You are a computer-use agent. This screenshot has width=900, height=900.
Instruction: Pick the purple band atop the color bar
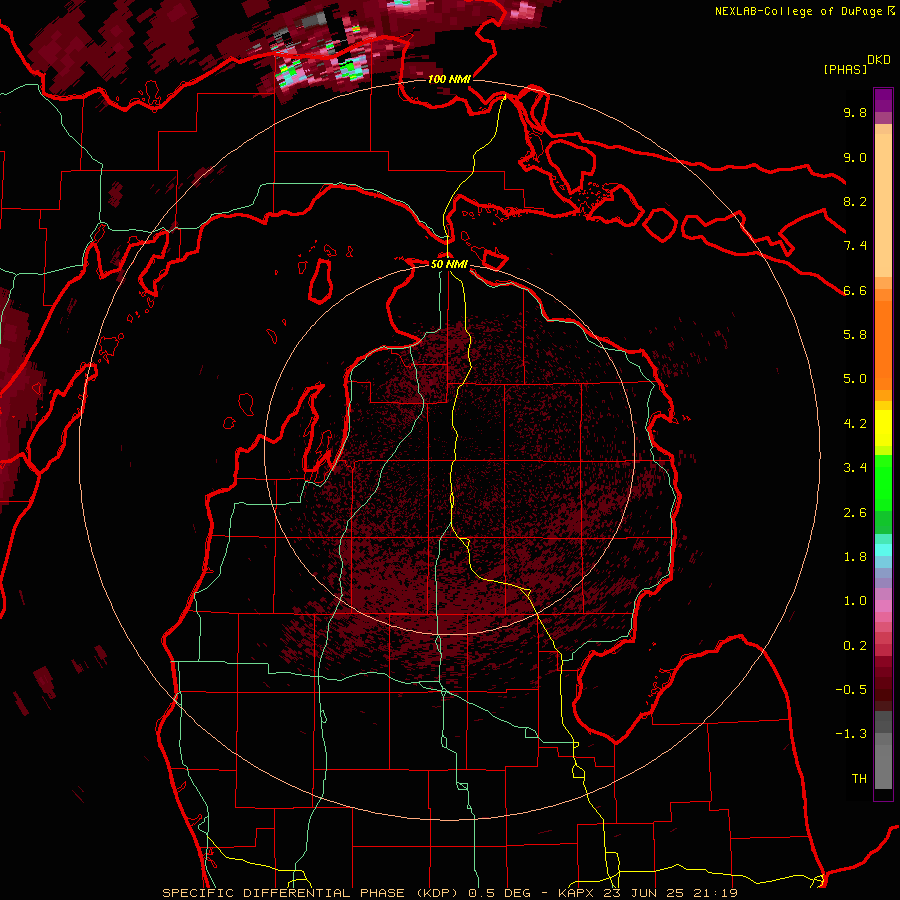coord(883,100)
